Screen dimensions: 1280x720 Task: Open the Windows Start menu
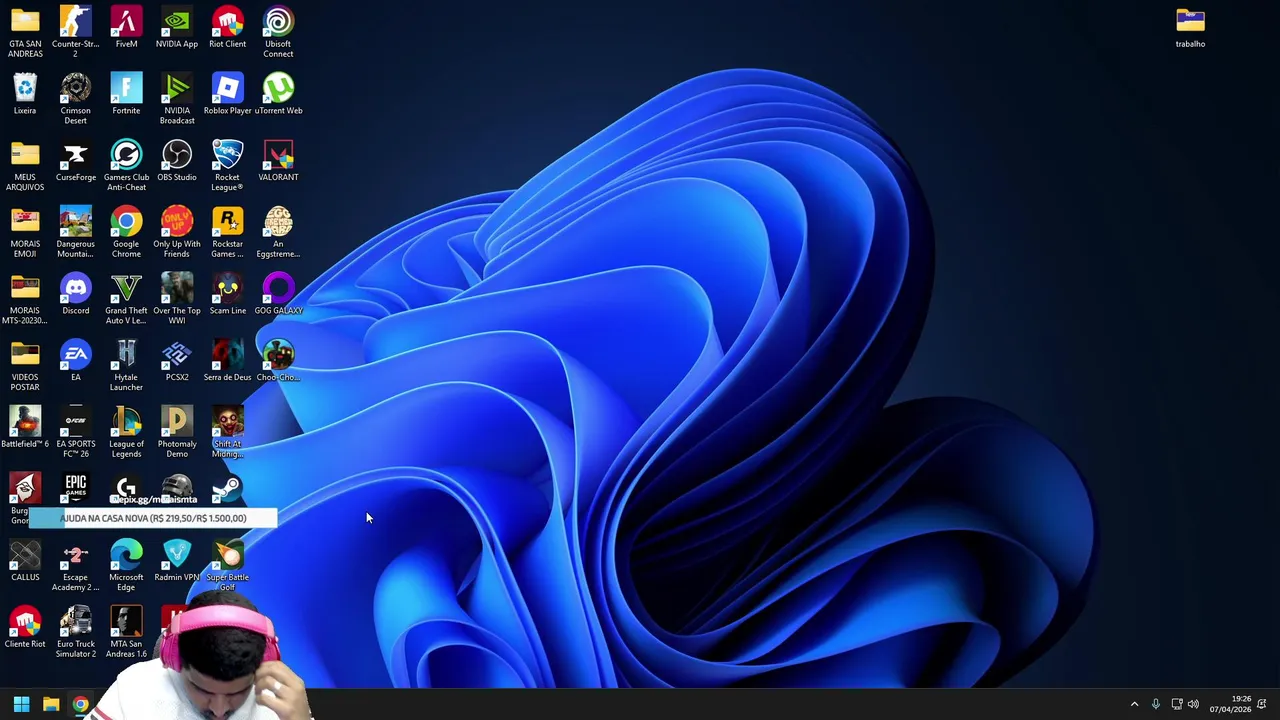(21, 704)
